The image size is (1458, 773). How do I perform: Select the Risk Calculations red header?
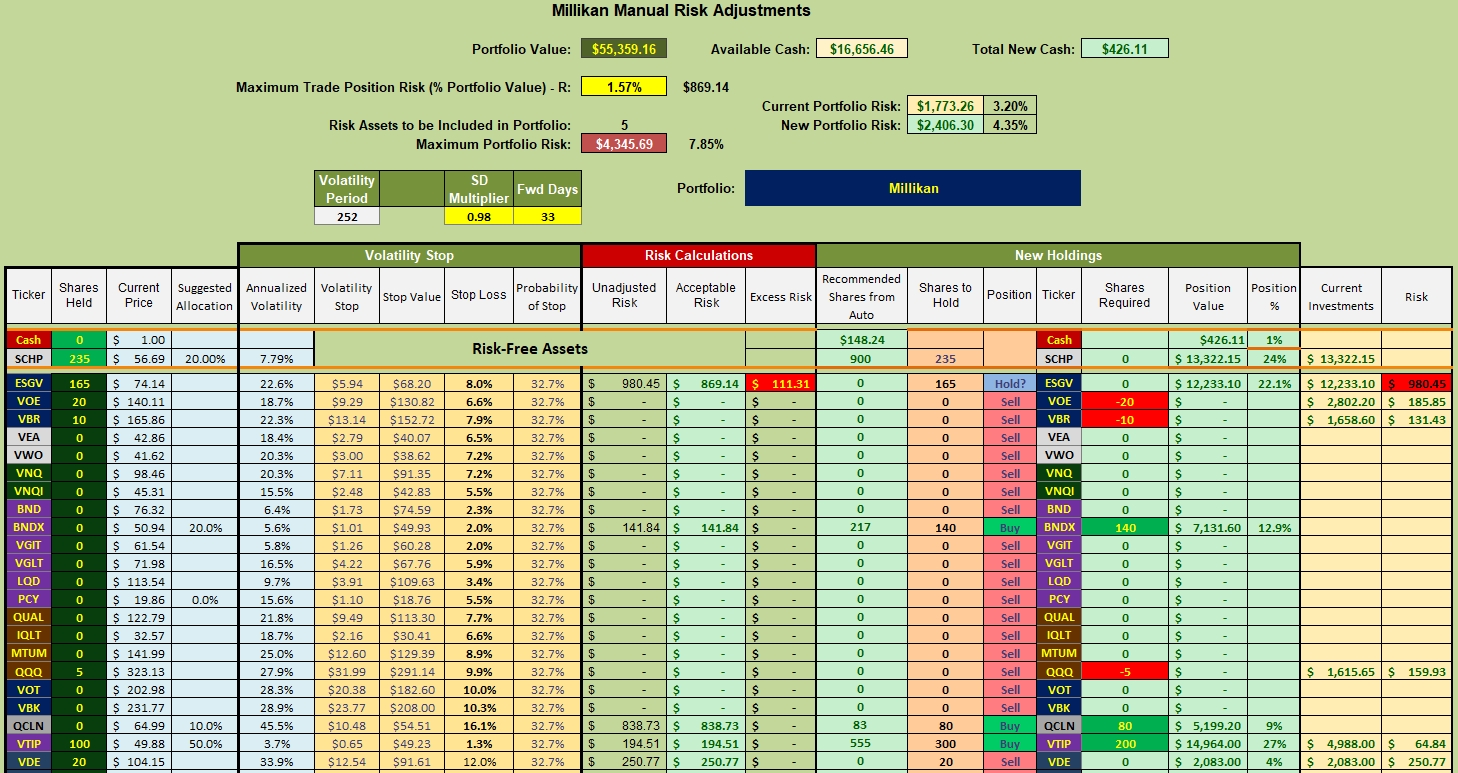click(699, 255)
